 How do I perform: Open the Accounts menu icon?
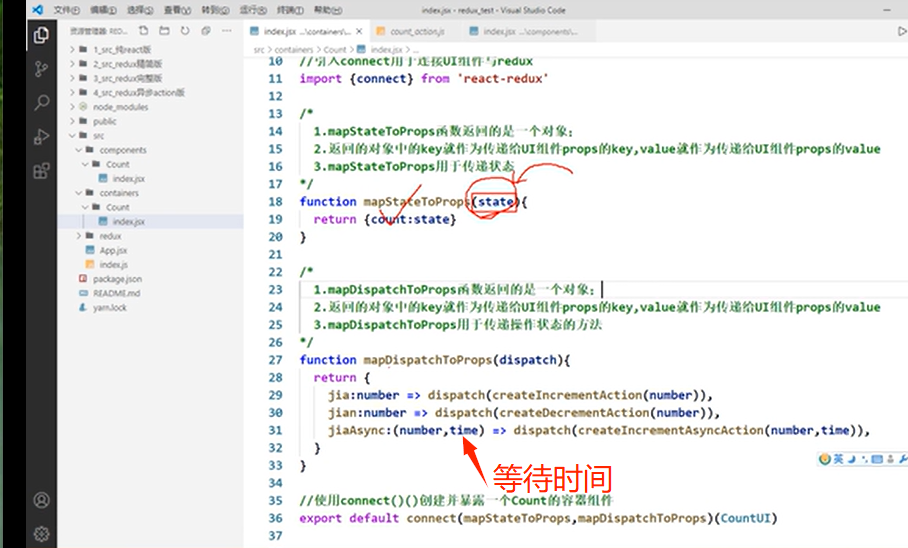41,500
